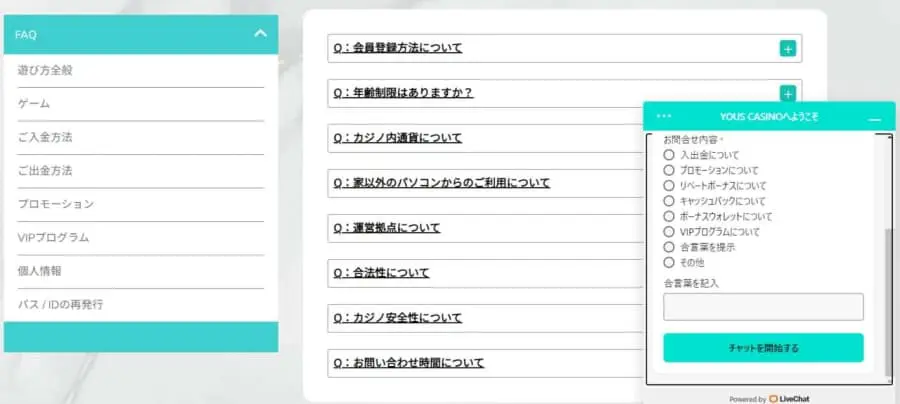Focus the 合言葉を記入 text field
This screenshot has height=404, width=900.
(763, 307)
